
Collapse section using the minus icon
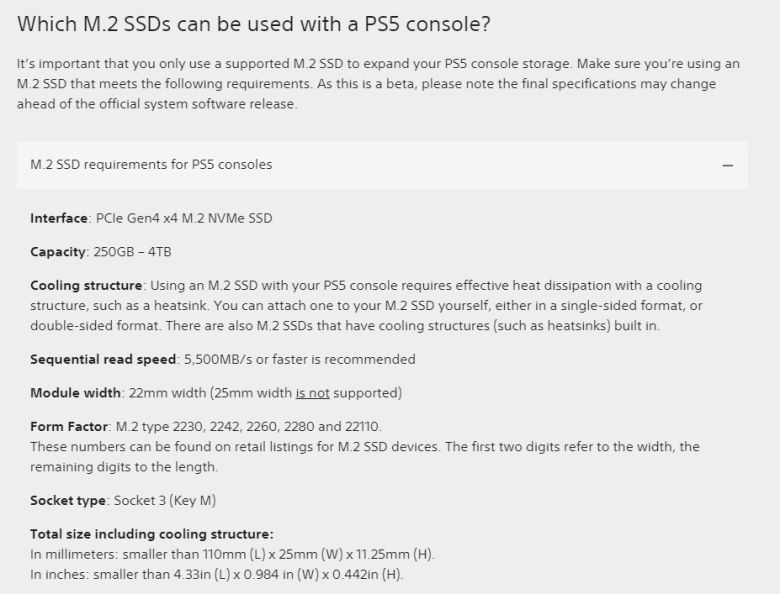[727, 165]
